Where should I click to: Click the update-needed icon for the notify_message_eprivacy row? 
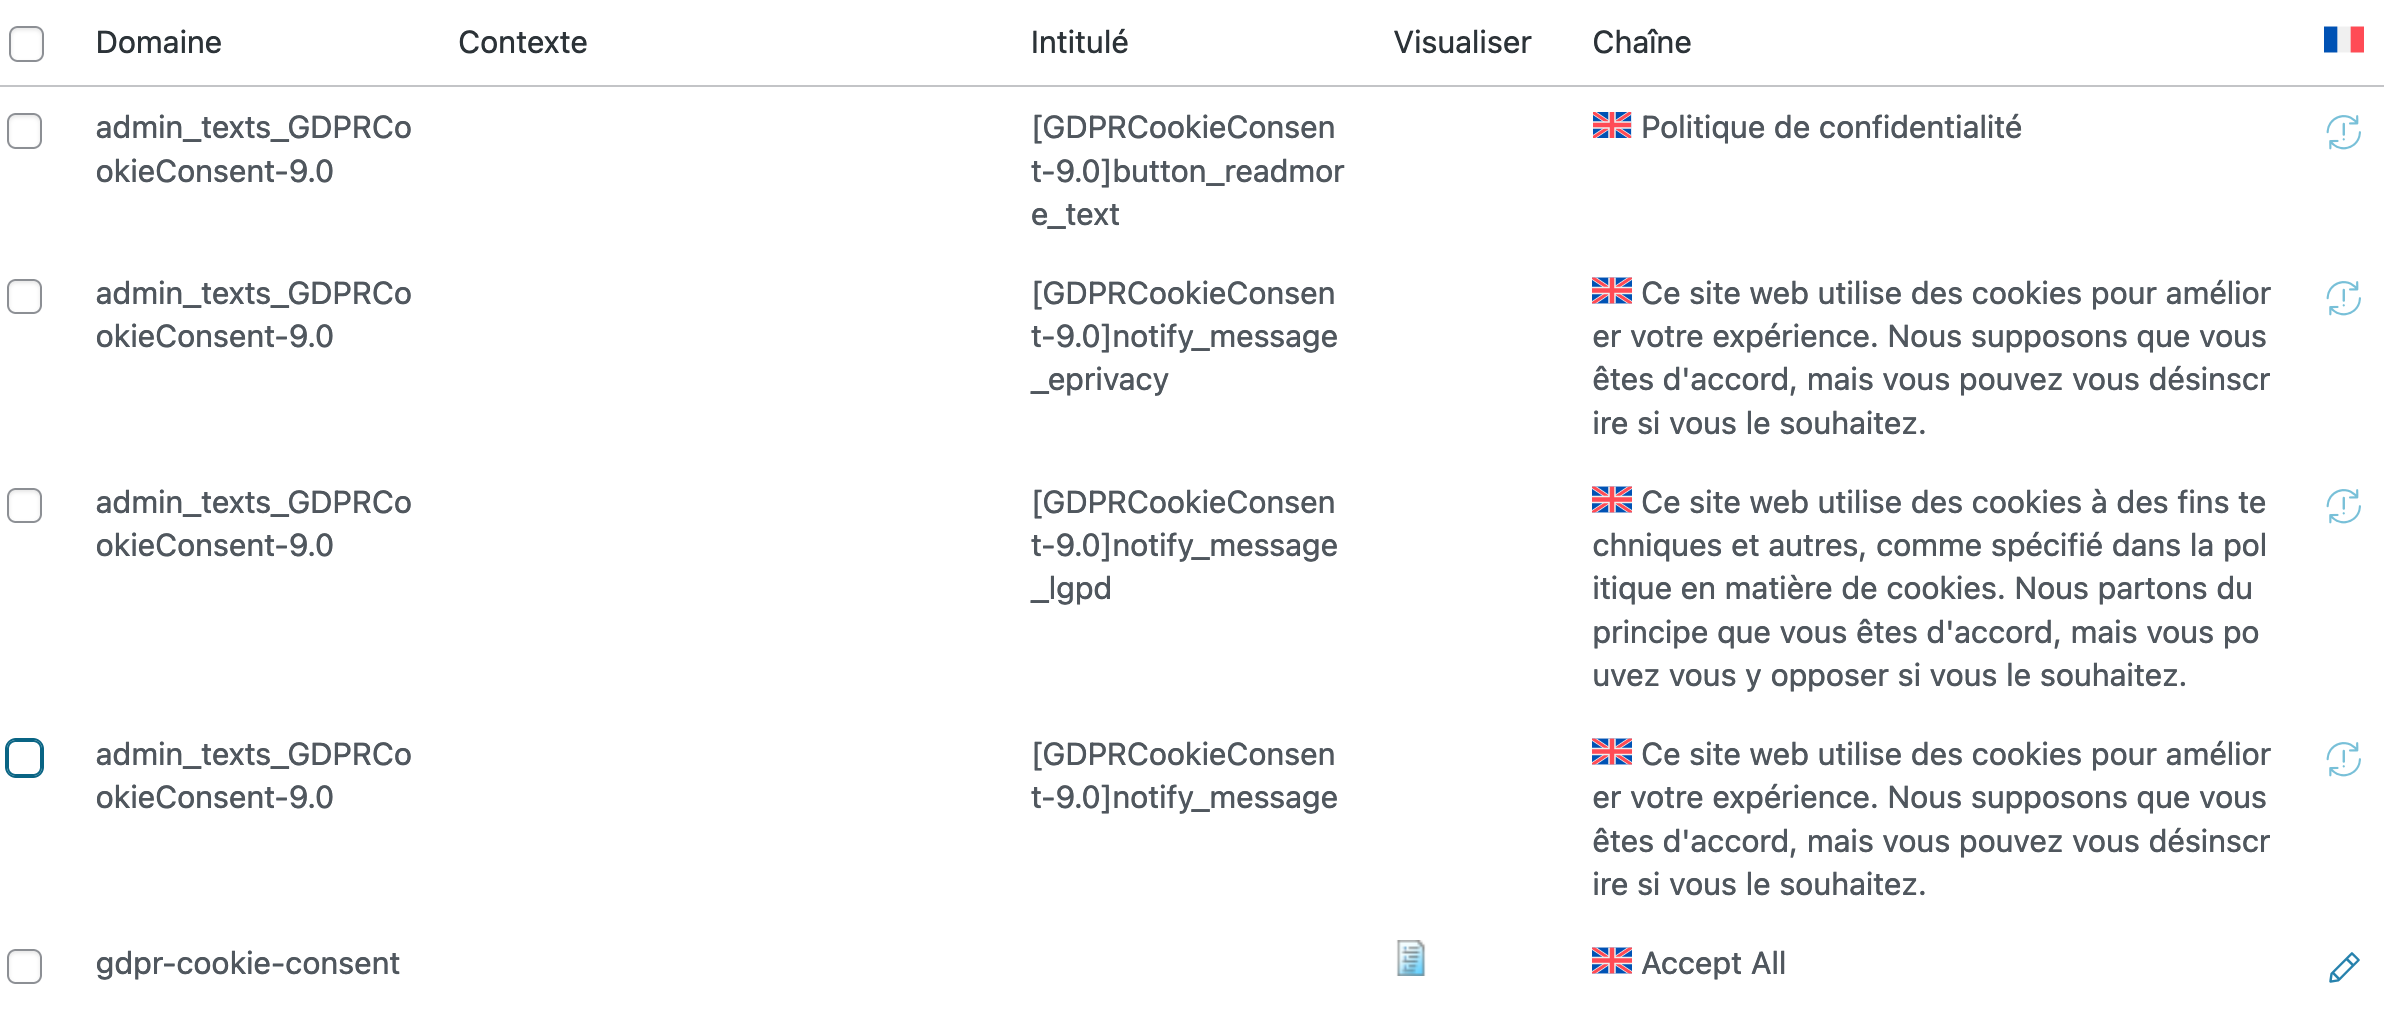pyautogui.click(x=2343, y=298)
